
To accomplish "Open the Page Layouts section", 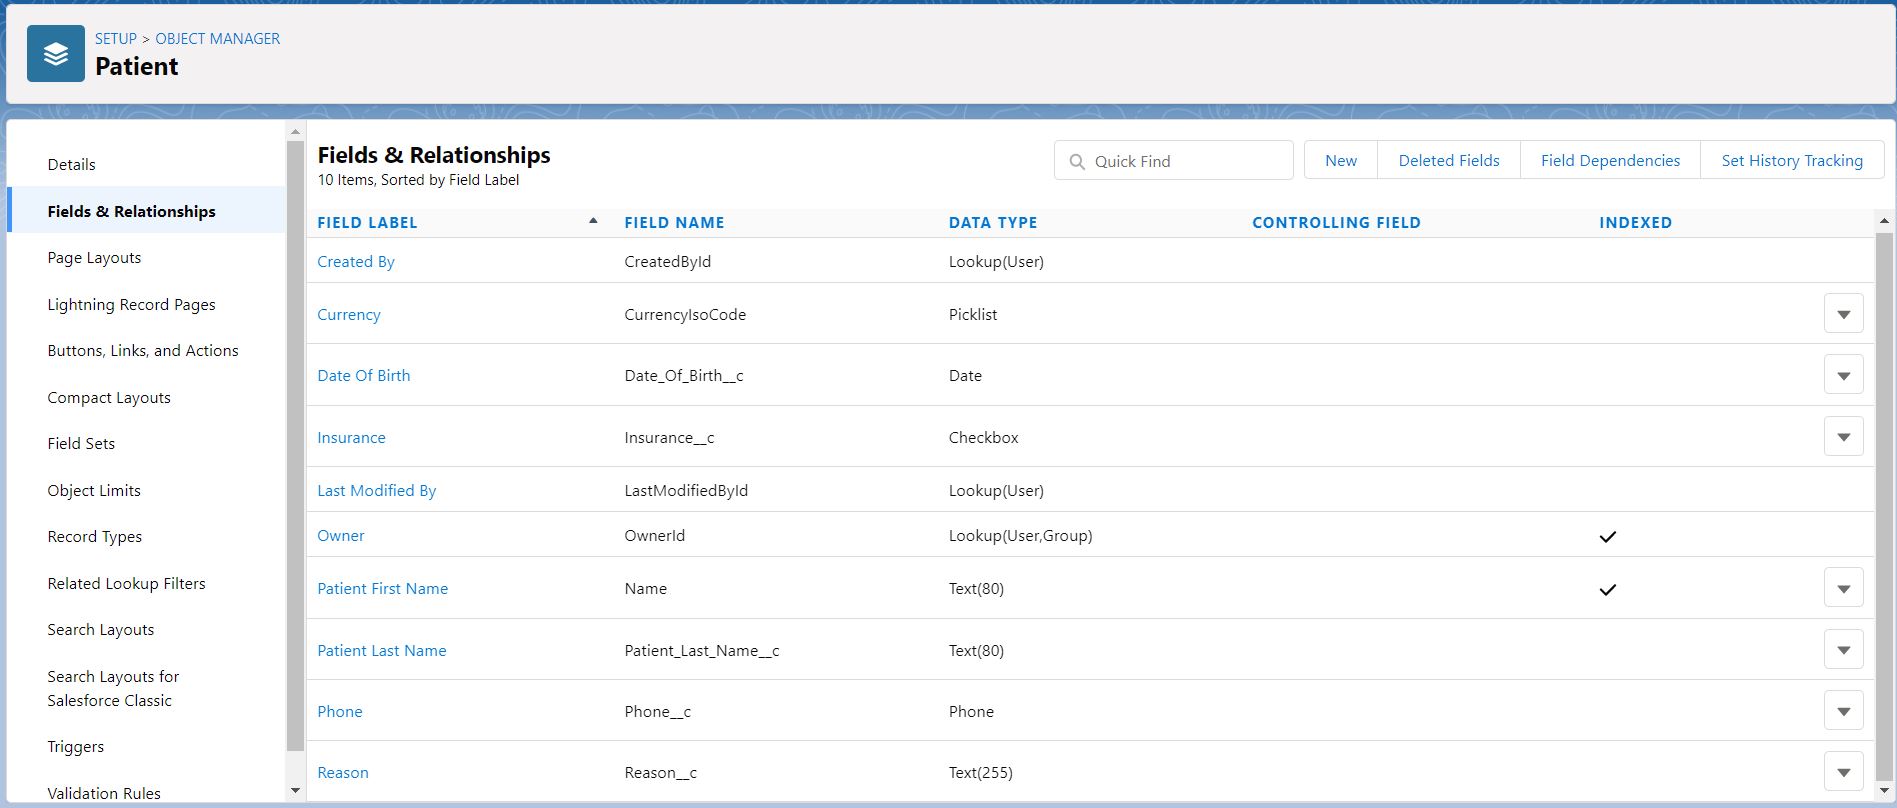I will point(94,258).
